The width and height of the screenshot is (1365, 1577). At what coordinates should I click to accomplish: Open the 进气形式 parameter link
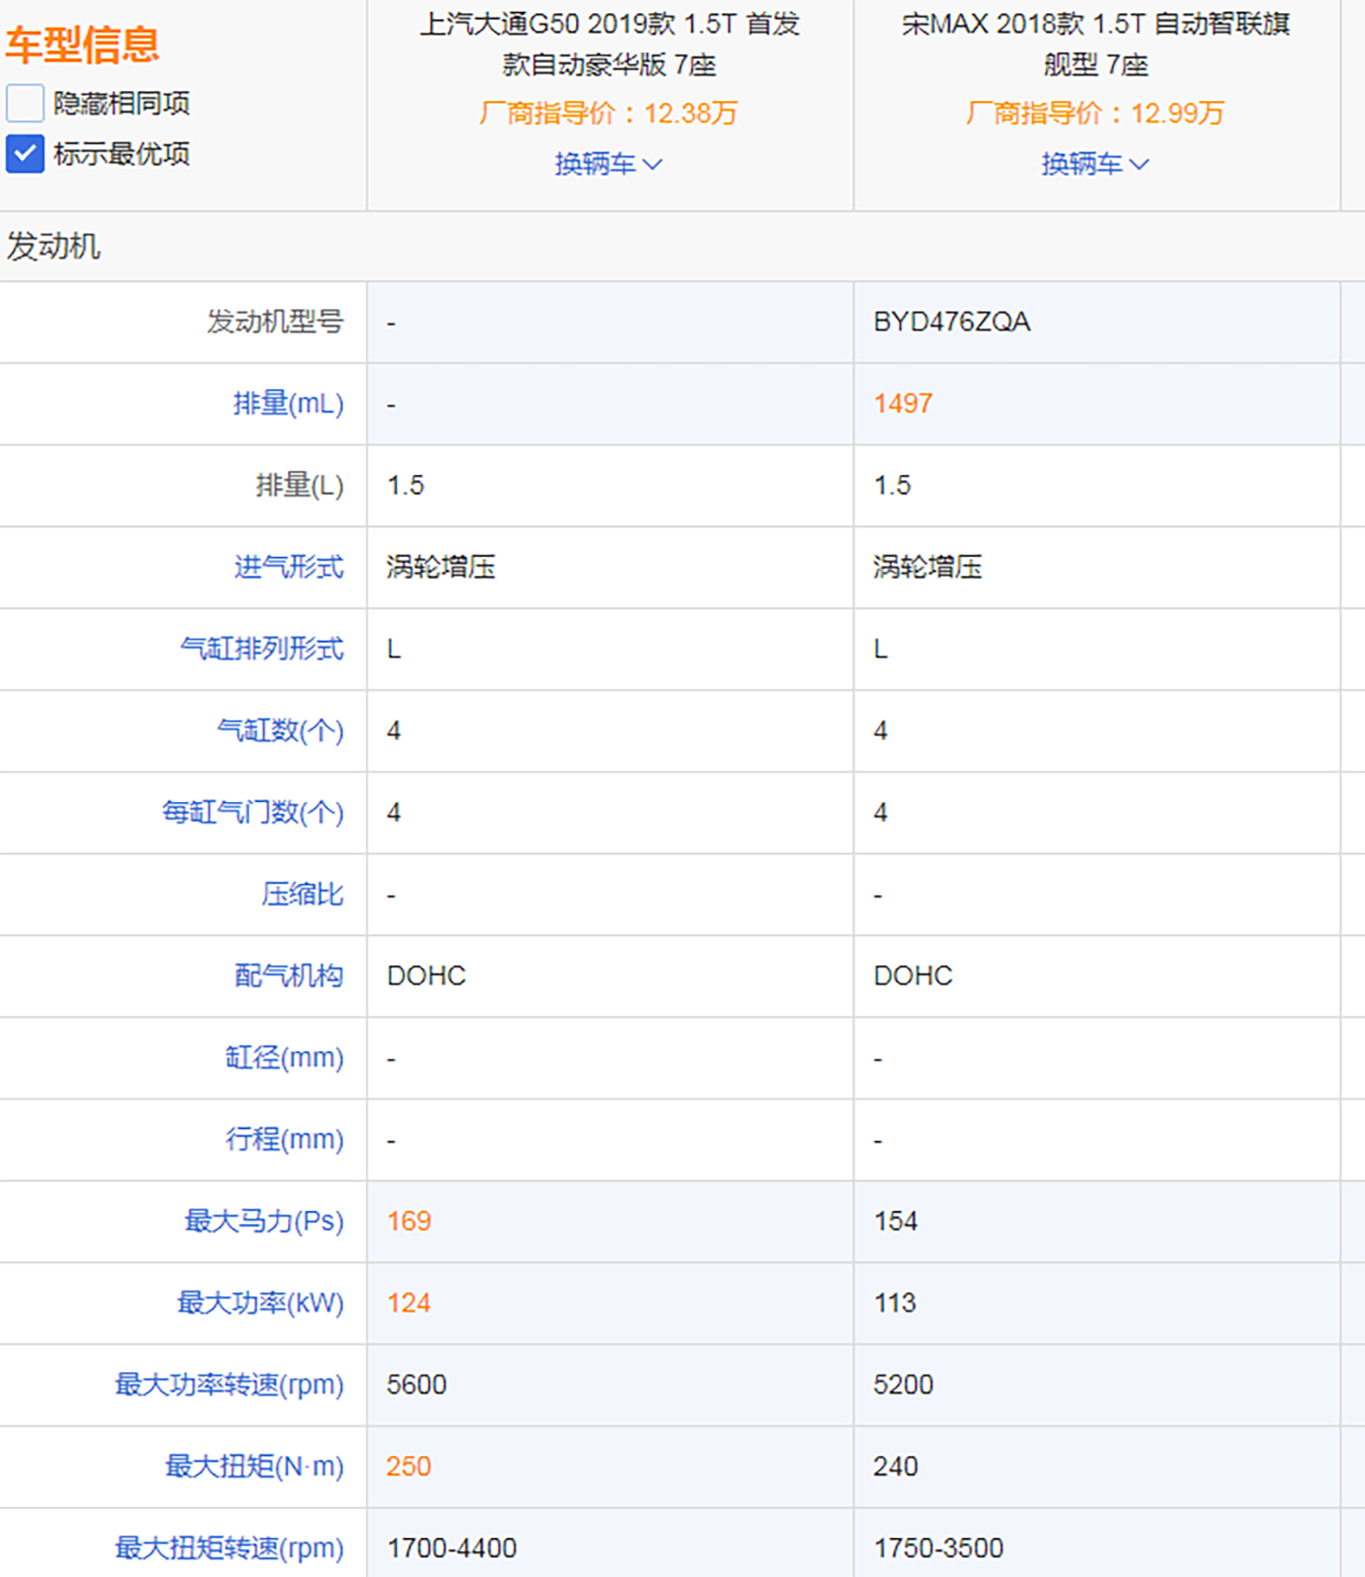[288, 567]
